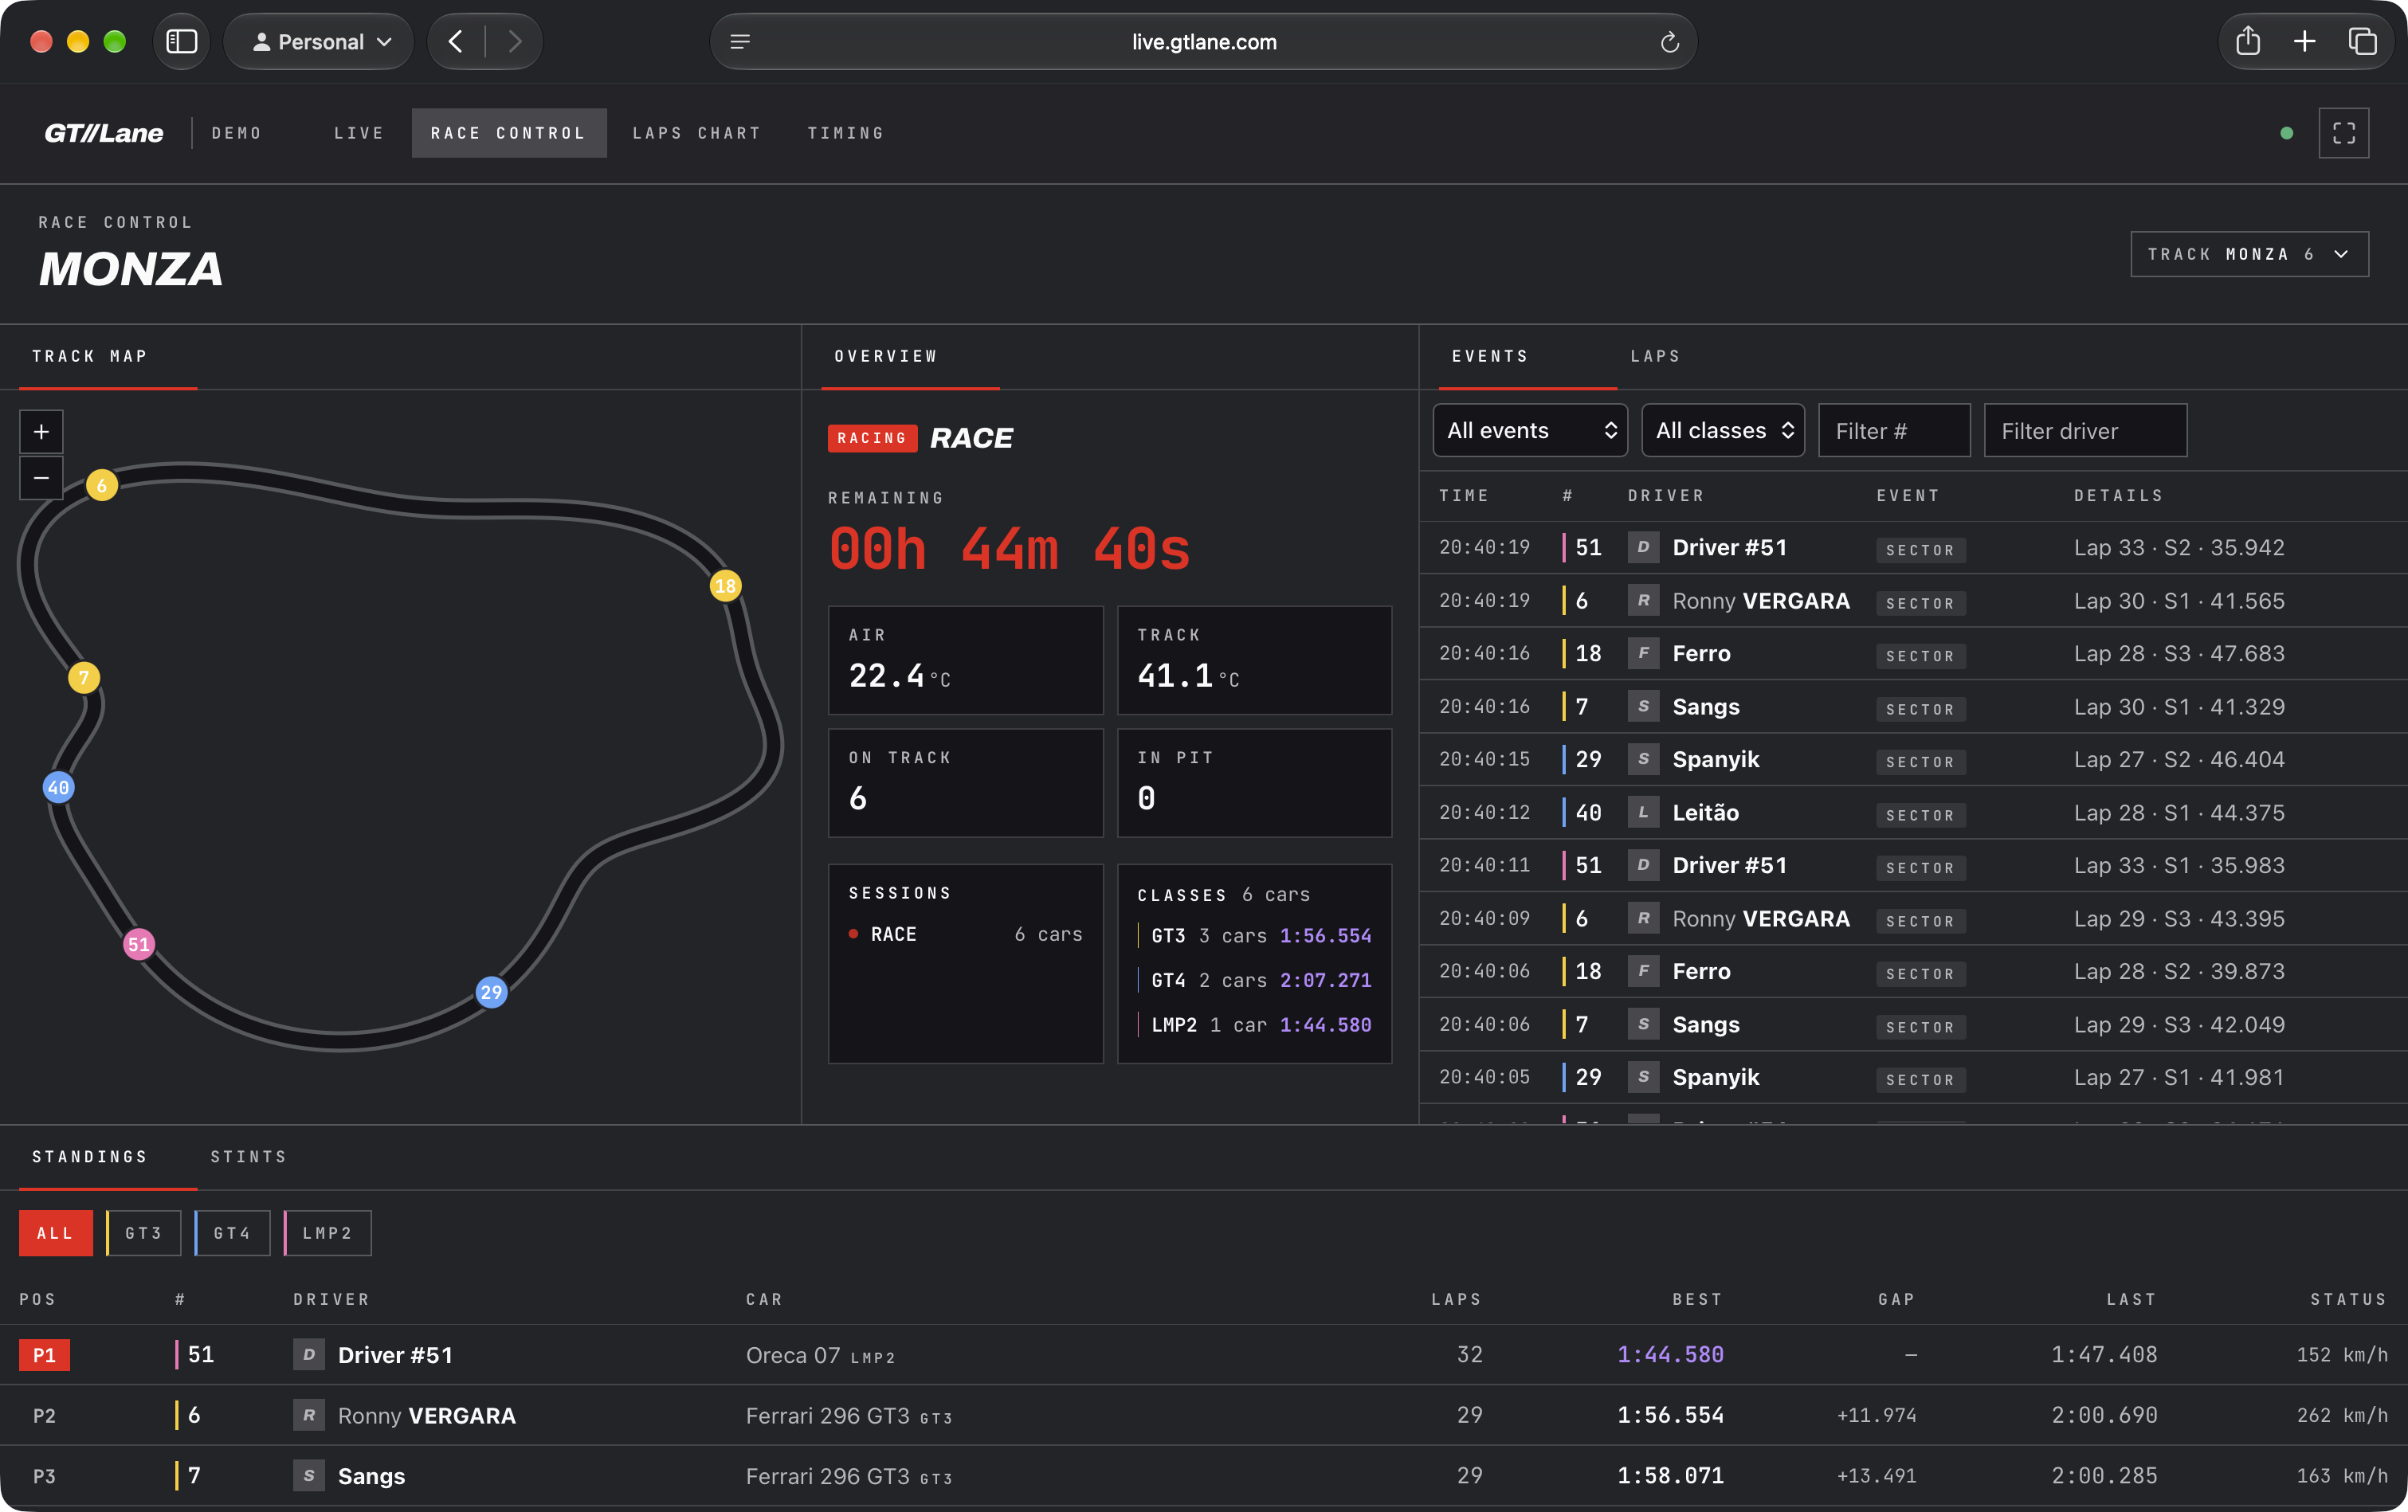Go forward to next page
Image resolution: width=2408 pixels, height=1512 pixels.
click(x=514, y=41)
